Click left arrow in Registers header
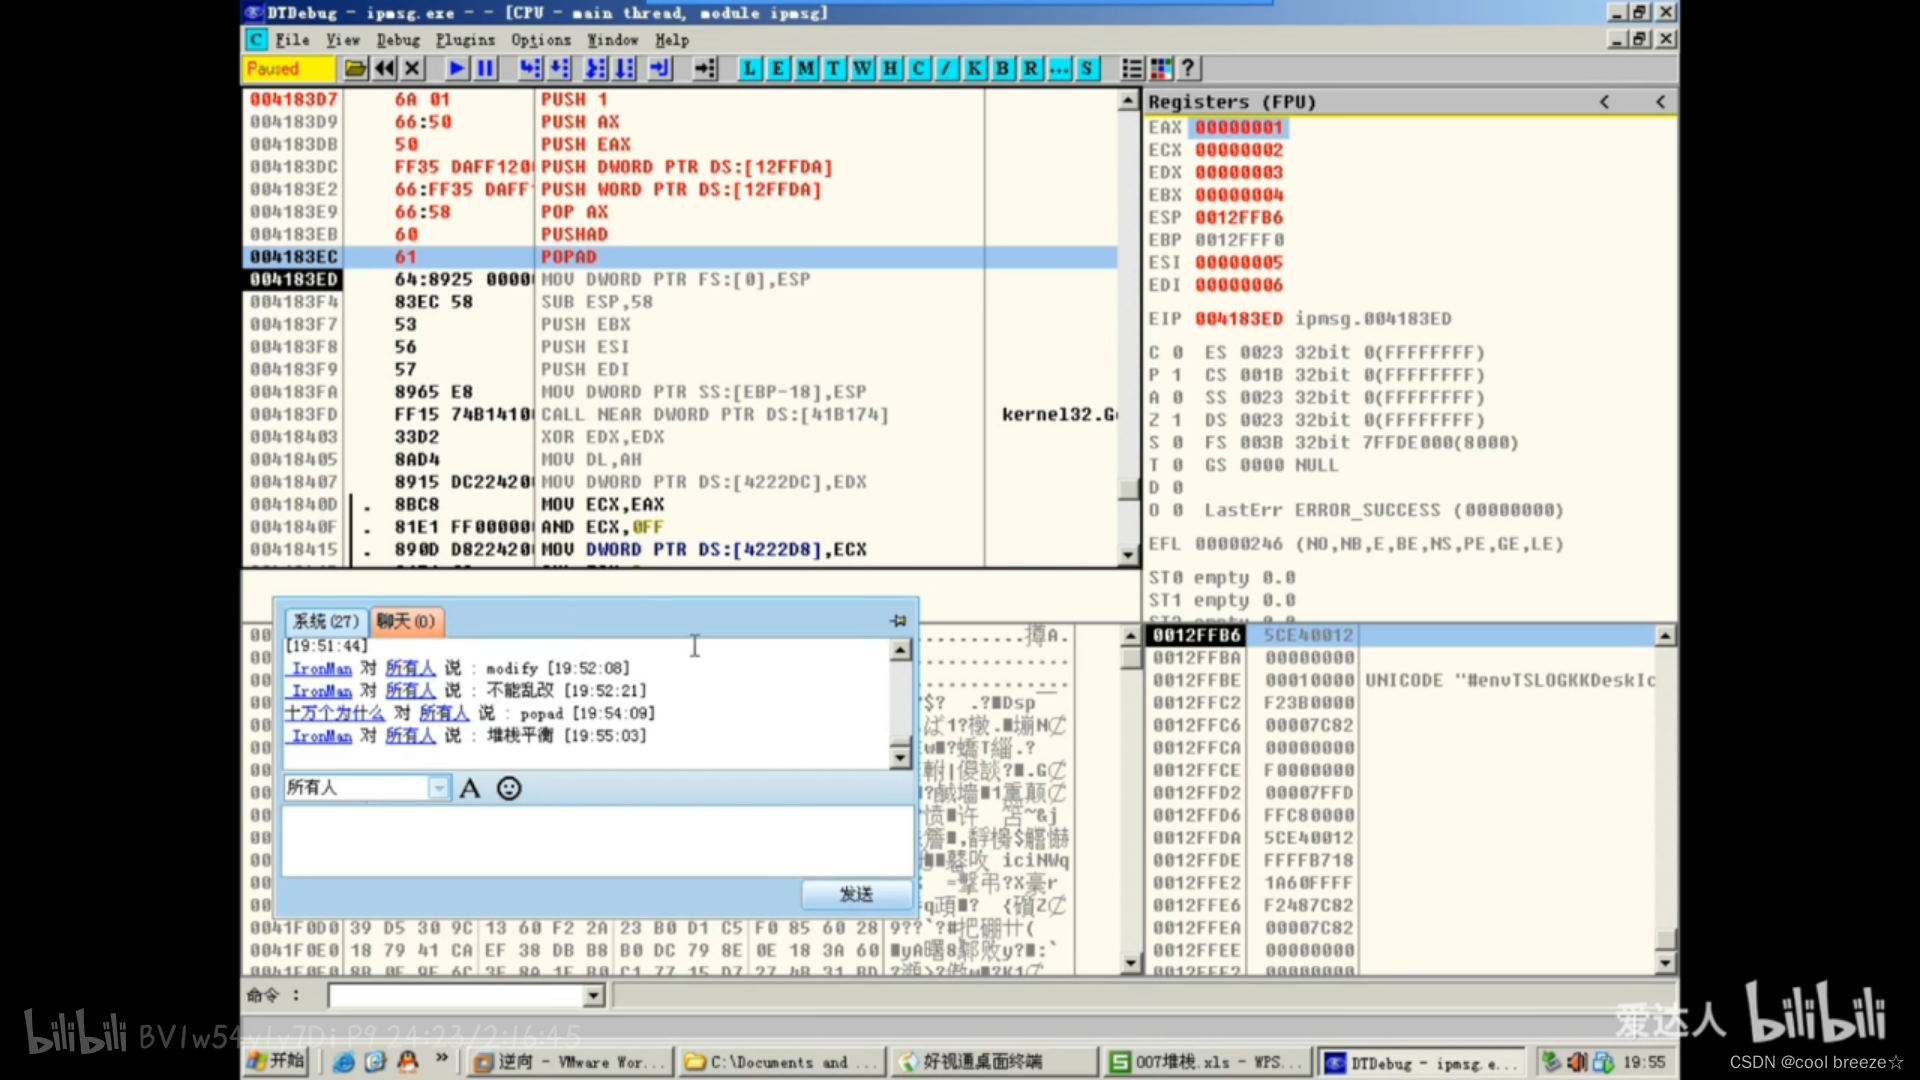Viewport: 1920px width, 1080px height. 1604,102
